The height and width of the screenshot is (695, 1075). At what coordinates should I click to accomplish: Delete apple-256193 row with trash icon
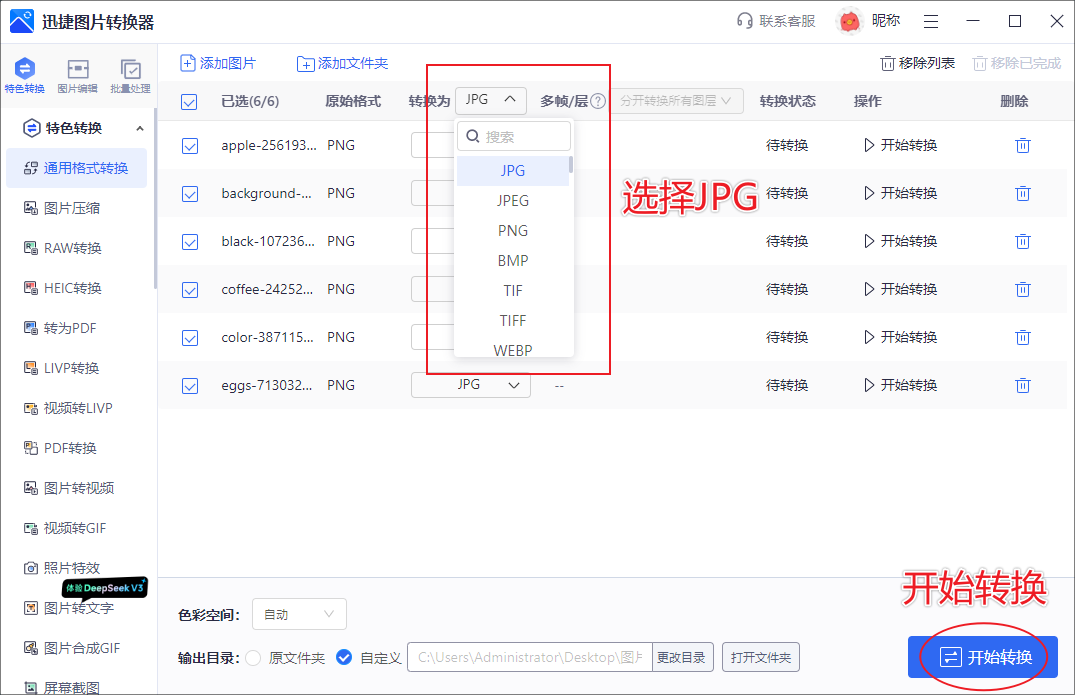[x=1023, y=145]
